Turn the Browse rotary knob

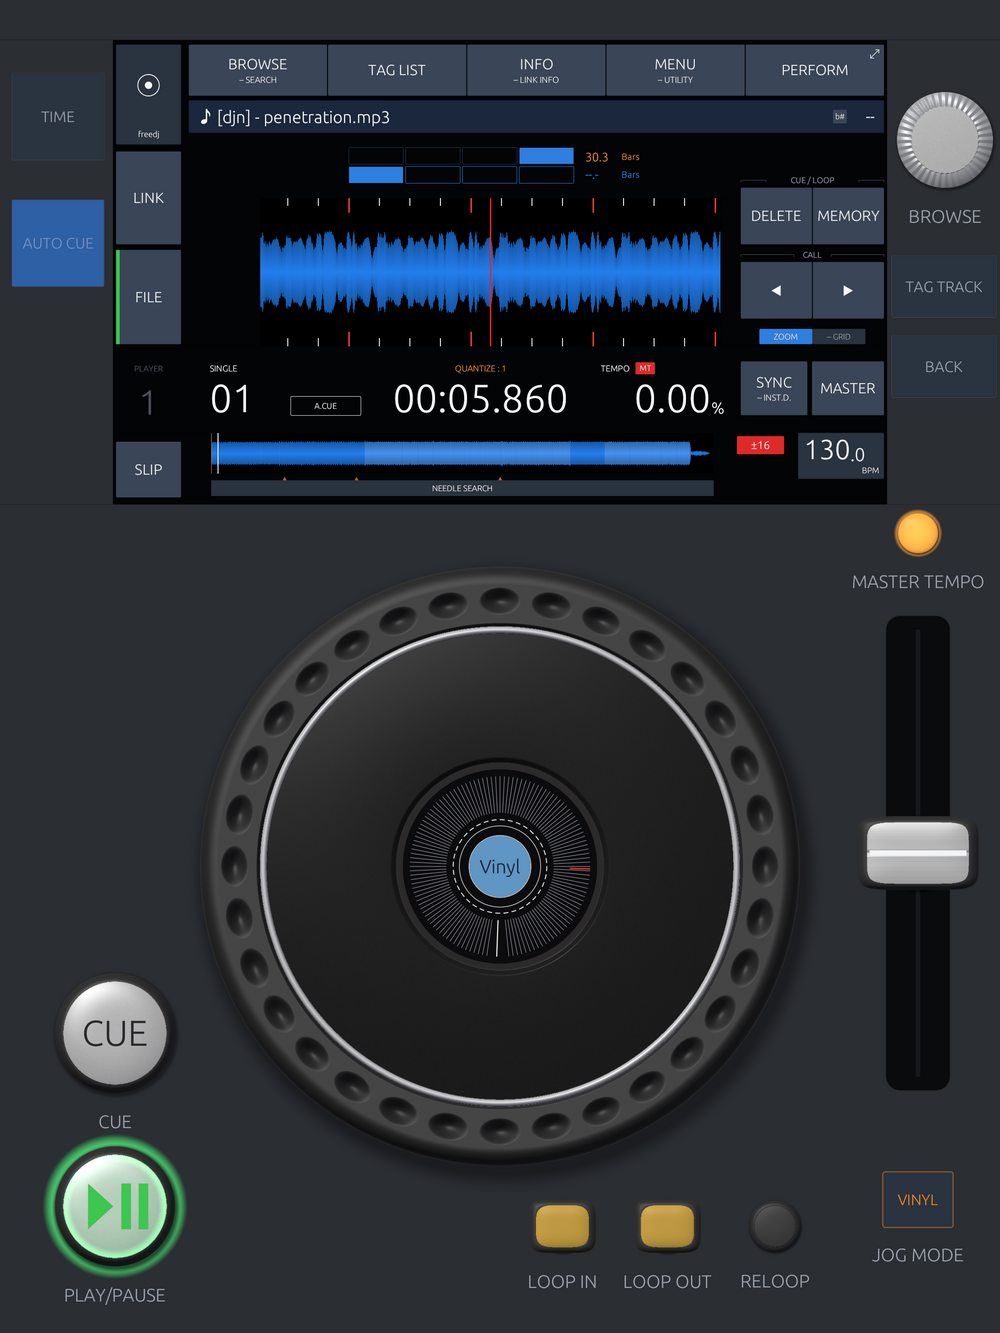point(944,141)
